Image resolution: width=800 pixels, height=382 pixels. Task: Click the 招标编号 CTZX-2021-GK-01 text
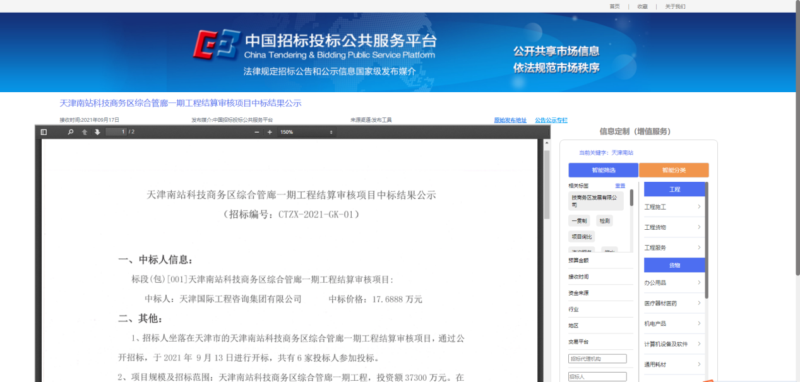(x=291, y=215)
